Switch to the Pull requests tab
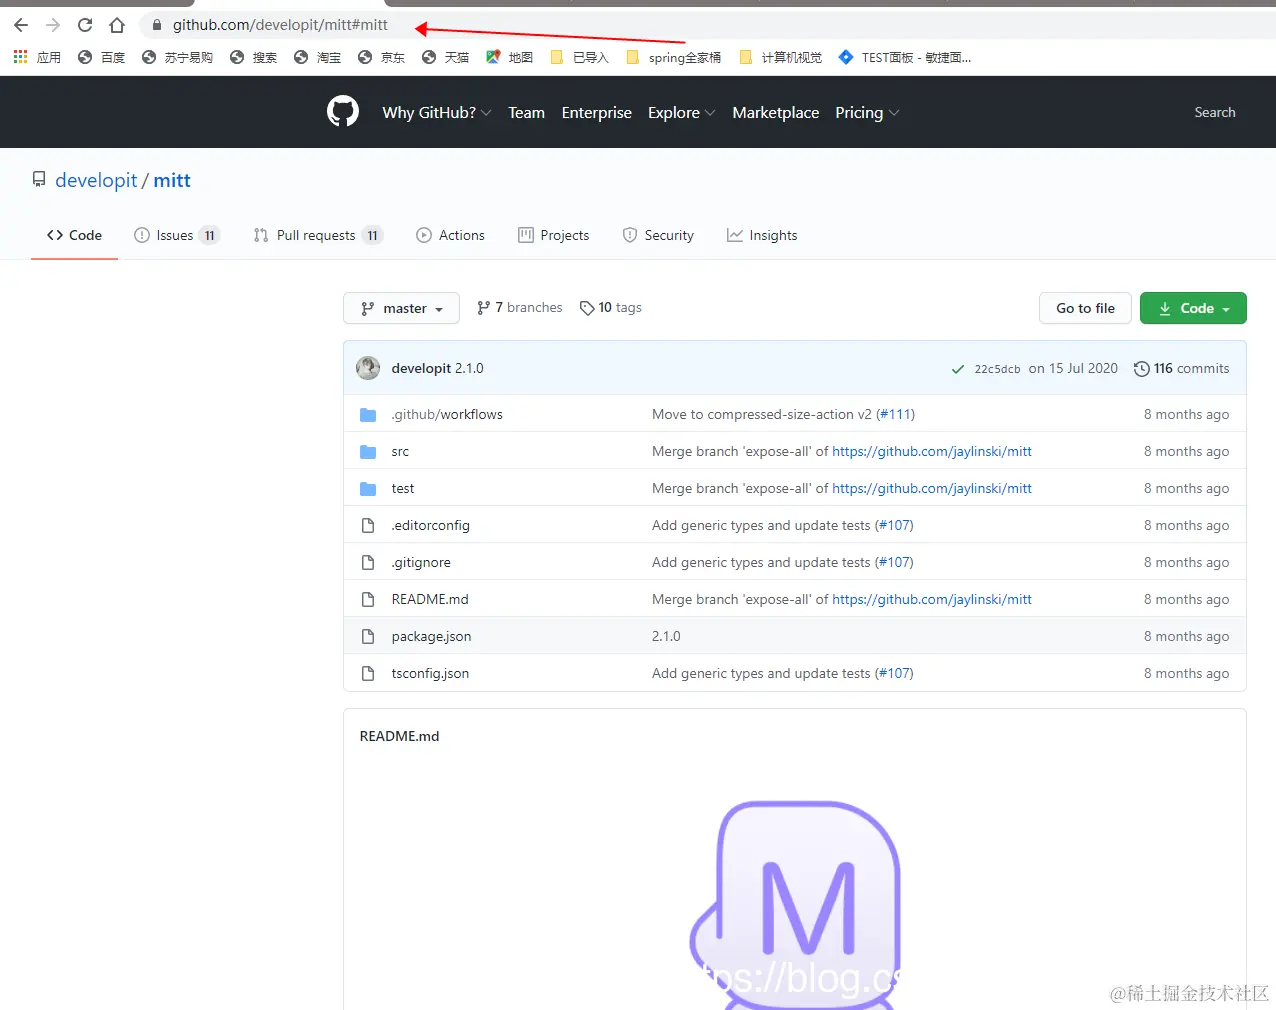 tap(318, 235)
